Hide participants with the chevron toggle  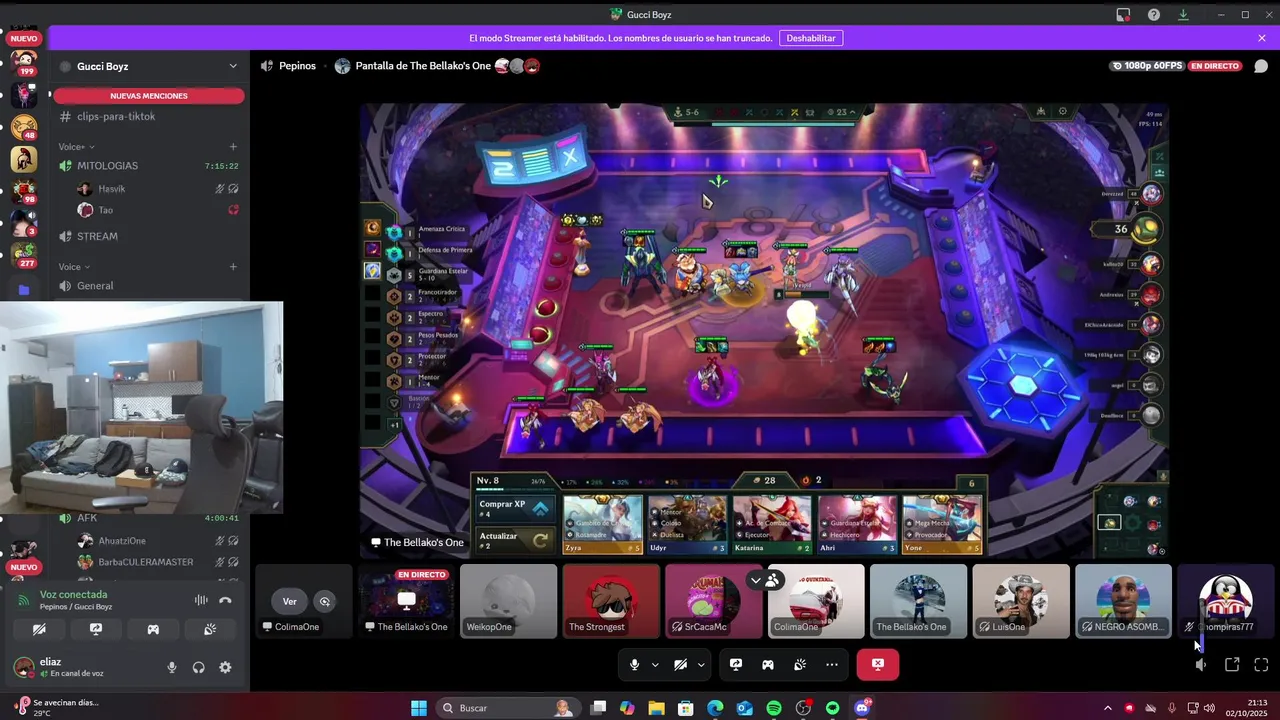(x=756, y=580)
